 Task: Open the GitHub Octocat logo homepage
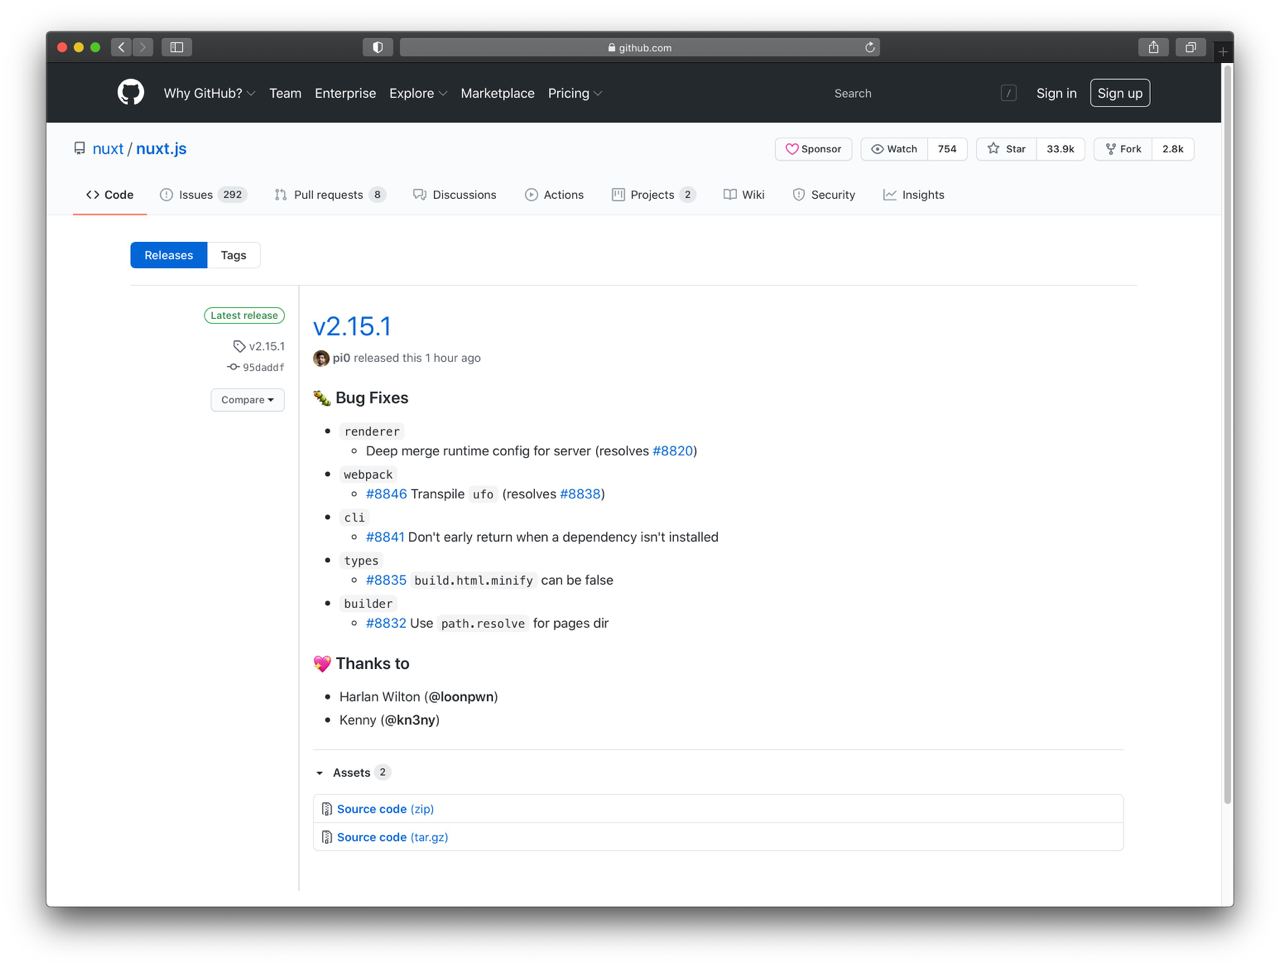pyautogui.click(x=131, y=92)
